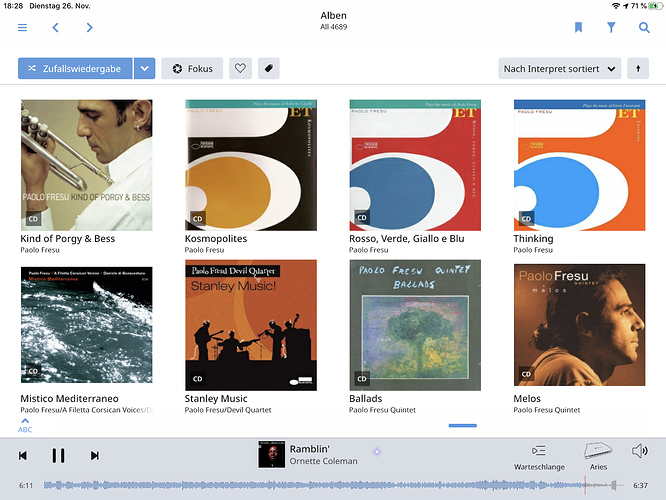Open the Thinking album cover
666x500 pixels.
[x=579, y=165]
